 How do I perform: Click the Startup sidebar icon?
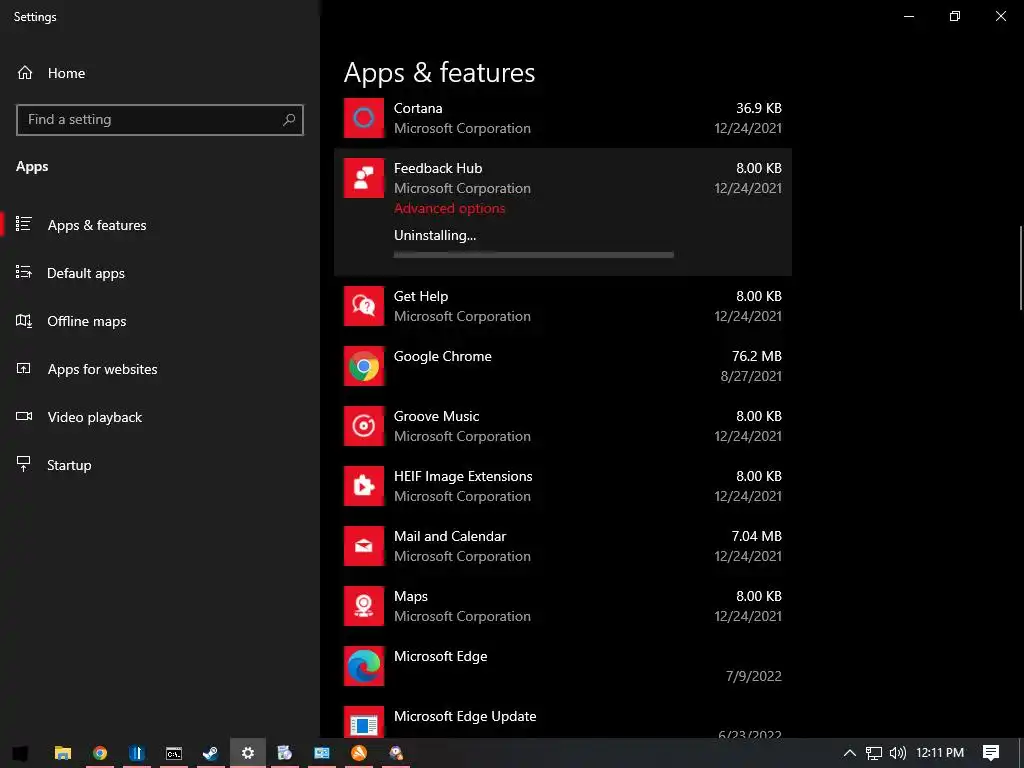[24, 464]
